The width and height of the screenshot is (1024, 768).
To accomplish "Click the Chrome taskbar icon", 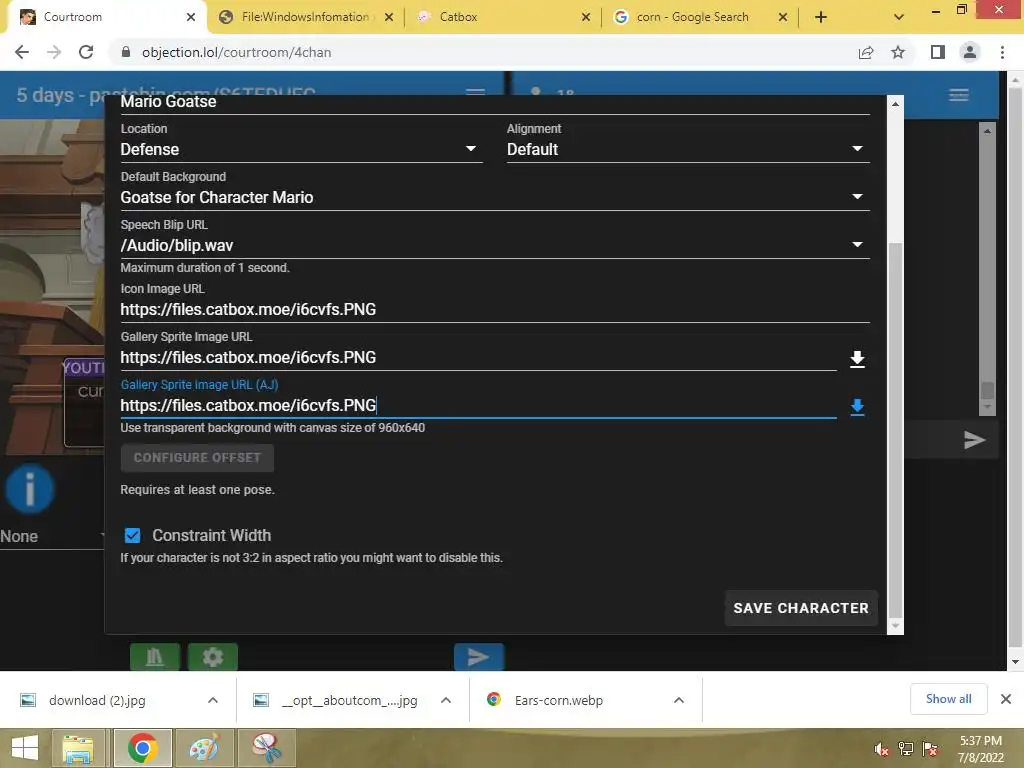I will [142, 748].
